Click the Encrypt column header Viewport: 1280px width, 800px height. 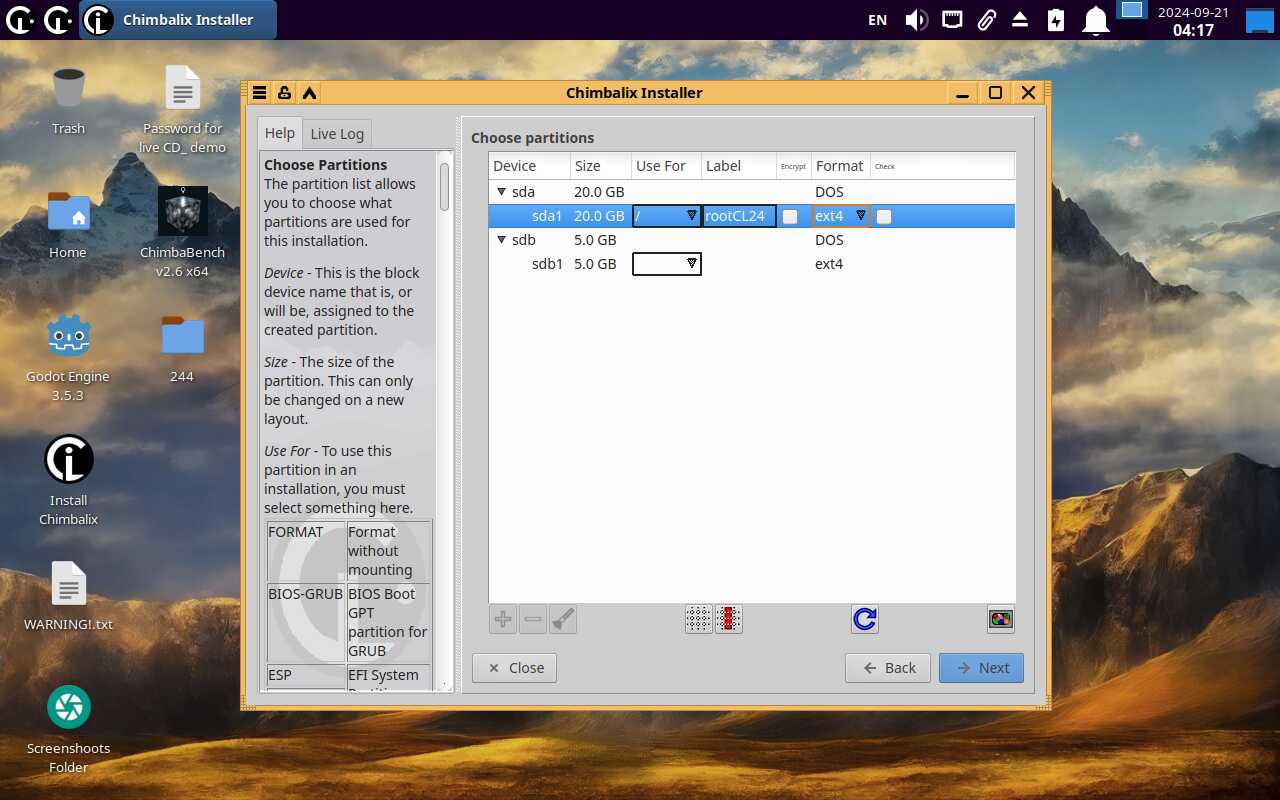[794, 166]
